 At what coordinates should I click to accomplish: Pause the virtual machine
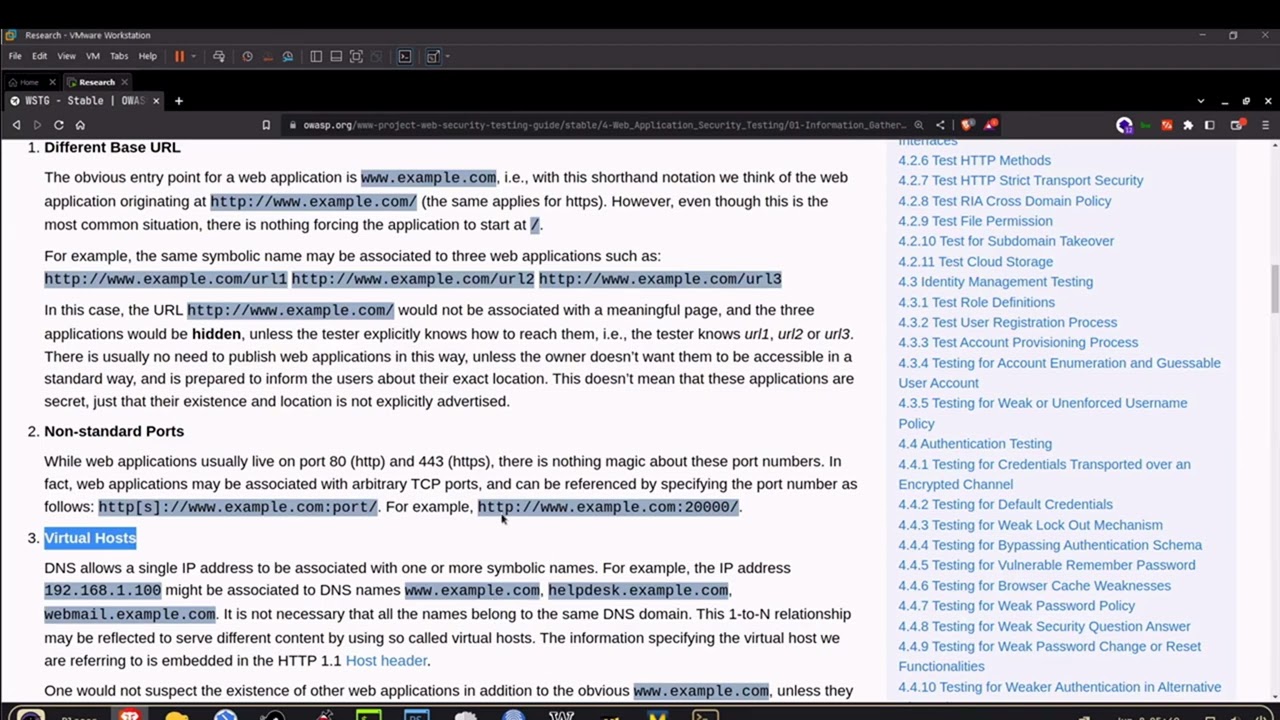pyautogui.click(x=179, y=56)
